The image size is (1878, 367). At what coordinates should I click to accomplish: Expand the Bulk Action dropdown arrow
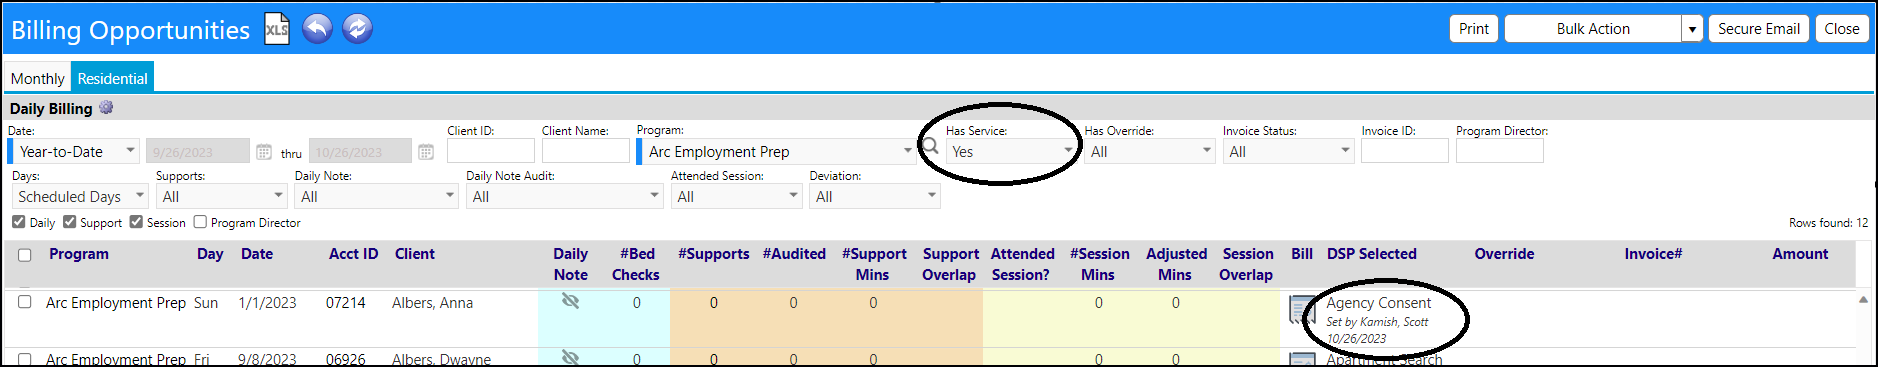[1692, 29]
